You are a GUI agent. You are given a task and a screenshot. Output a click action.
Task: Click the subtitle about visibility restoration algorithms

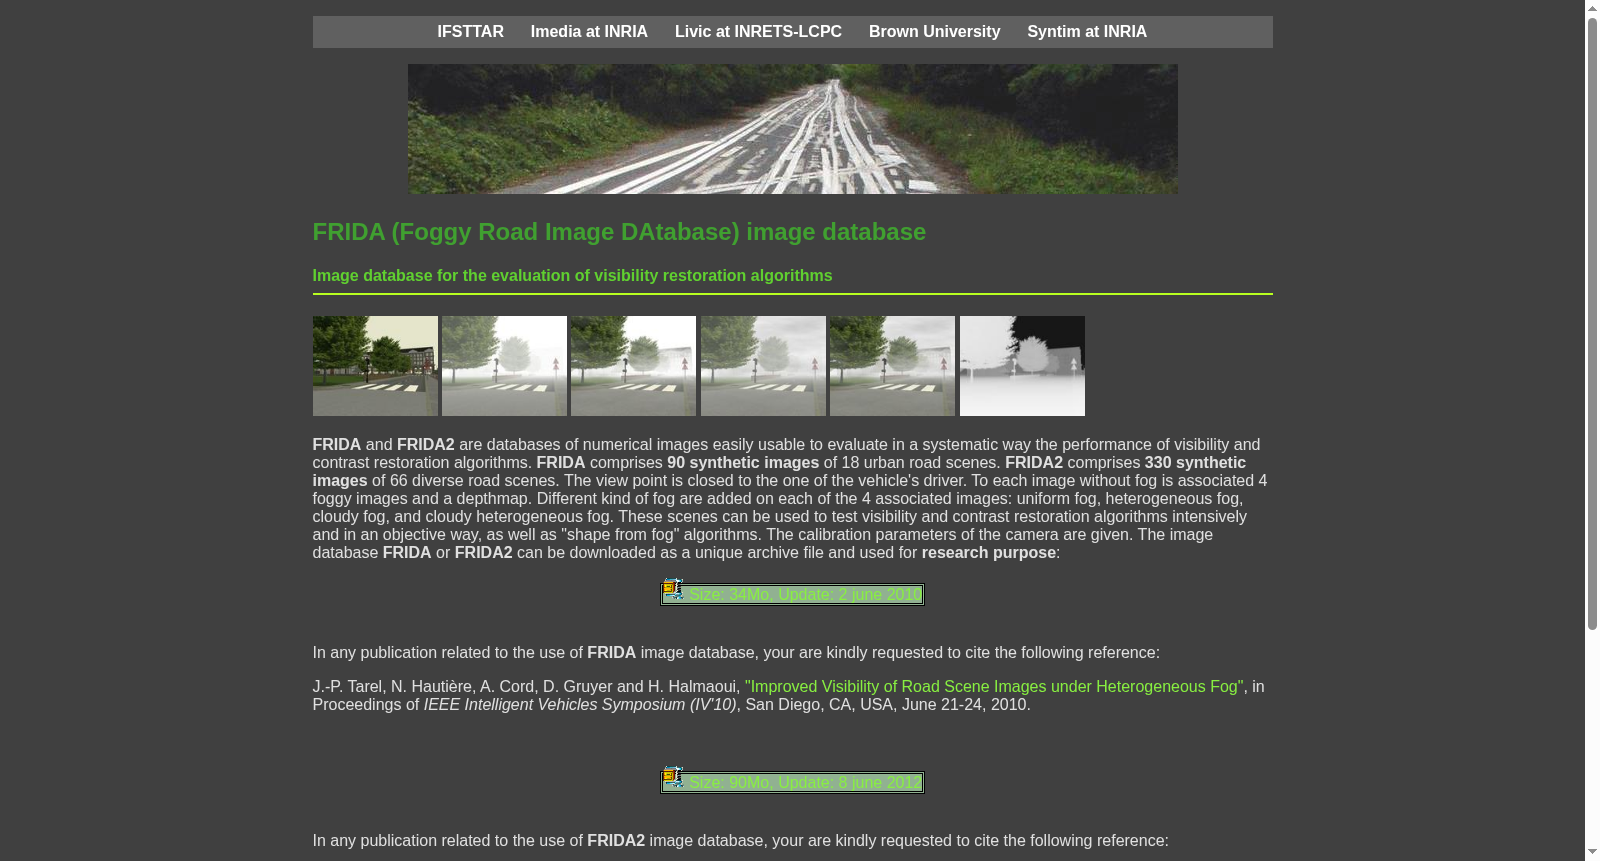[572, 276]
